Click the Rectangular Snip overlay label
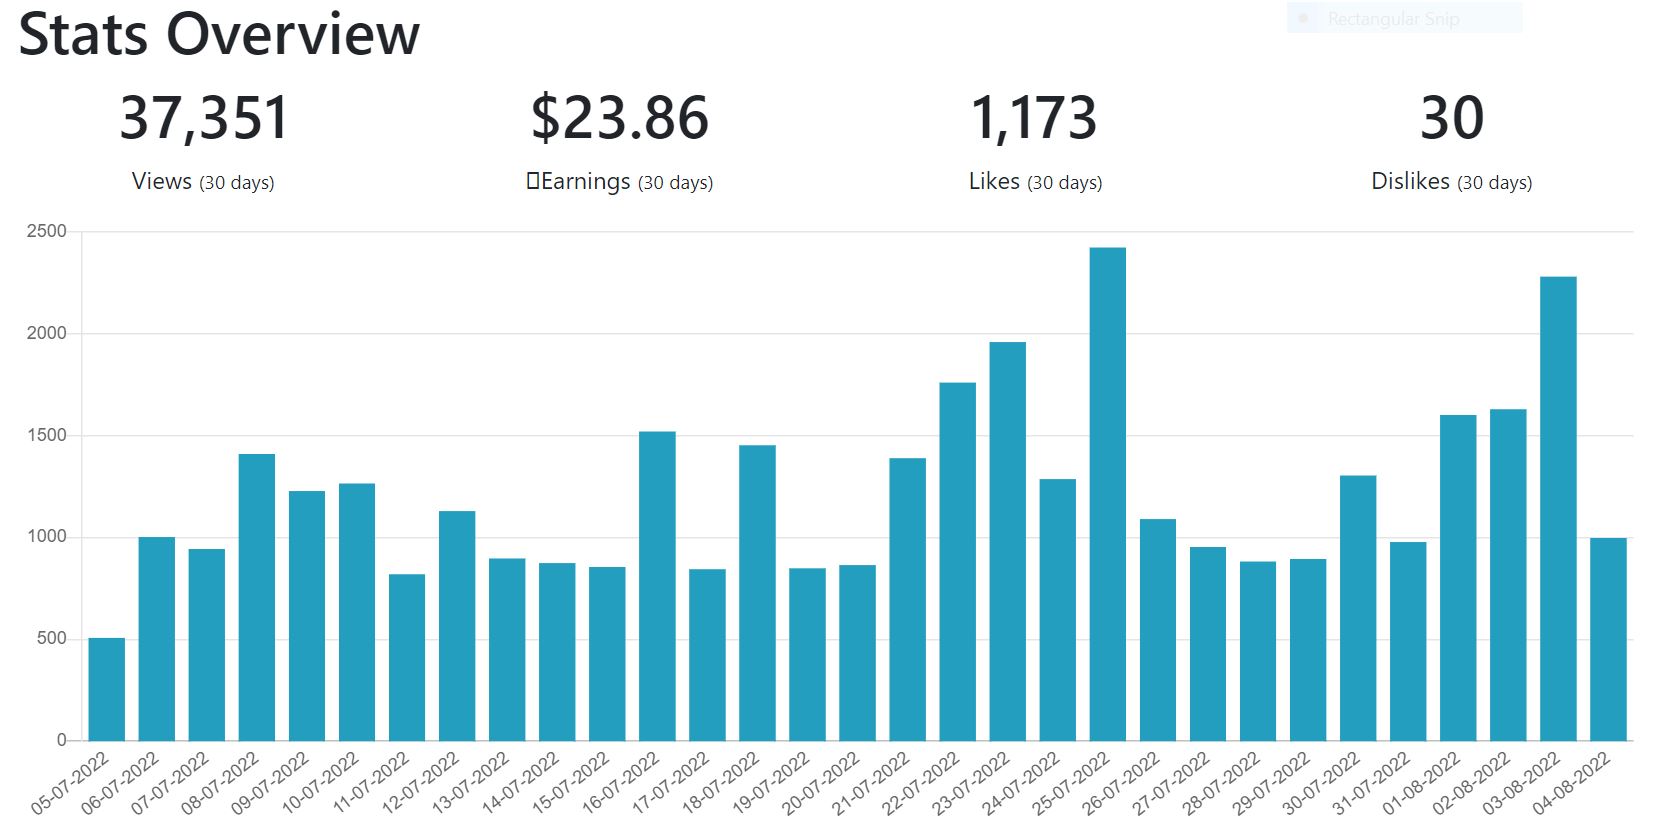 pyautogui.click(x=1393, y=19)
